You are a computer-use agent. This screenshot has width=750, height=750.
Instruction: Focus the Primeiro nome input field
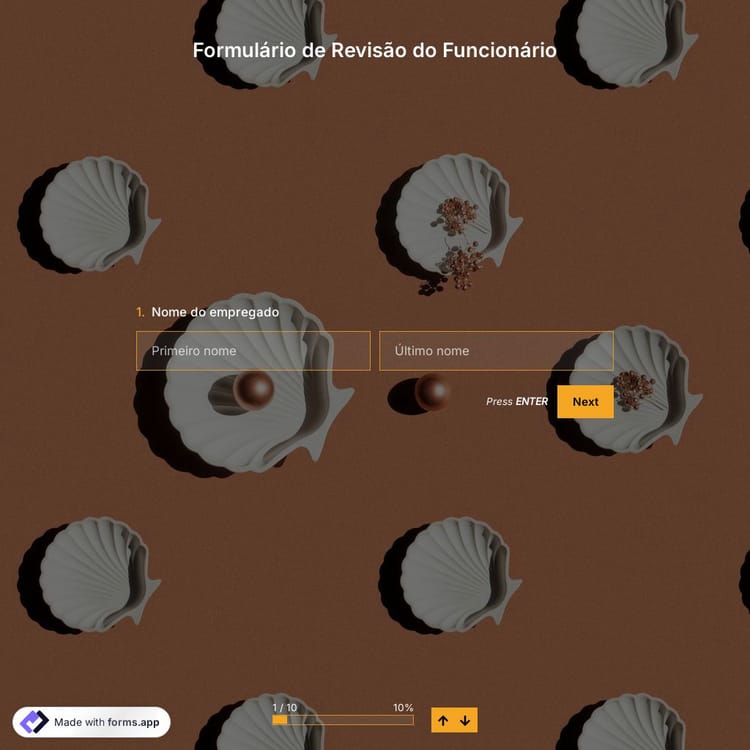click(253, 351)
